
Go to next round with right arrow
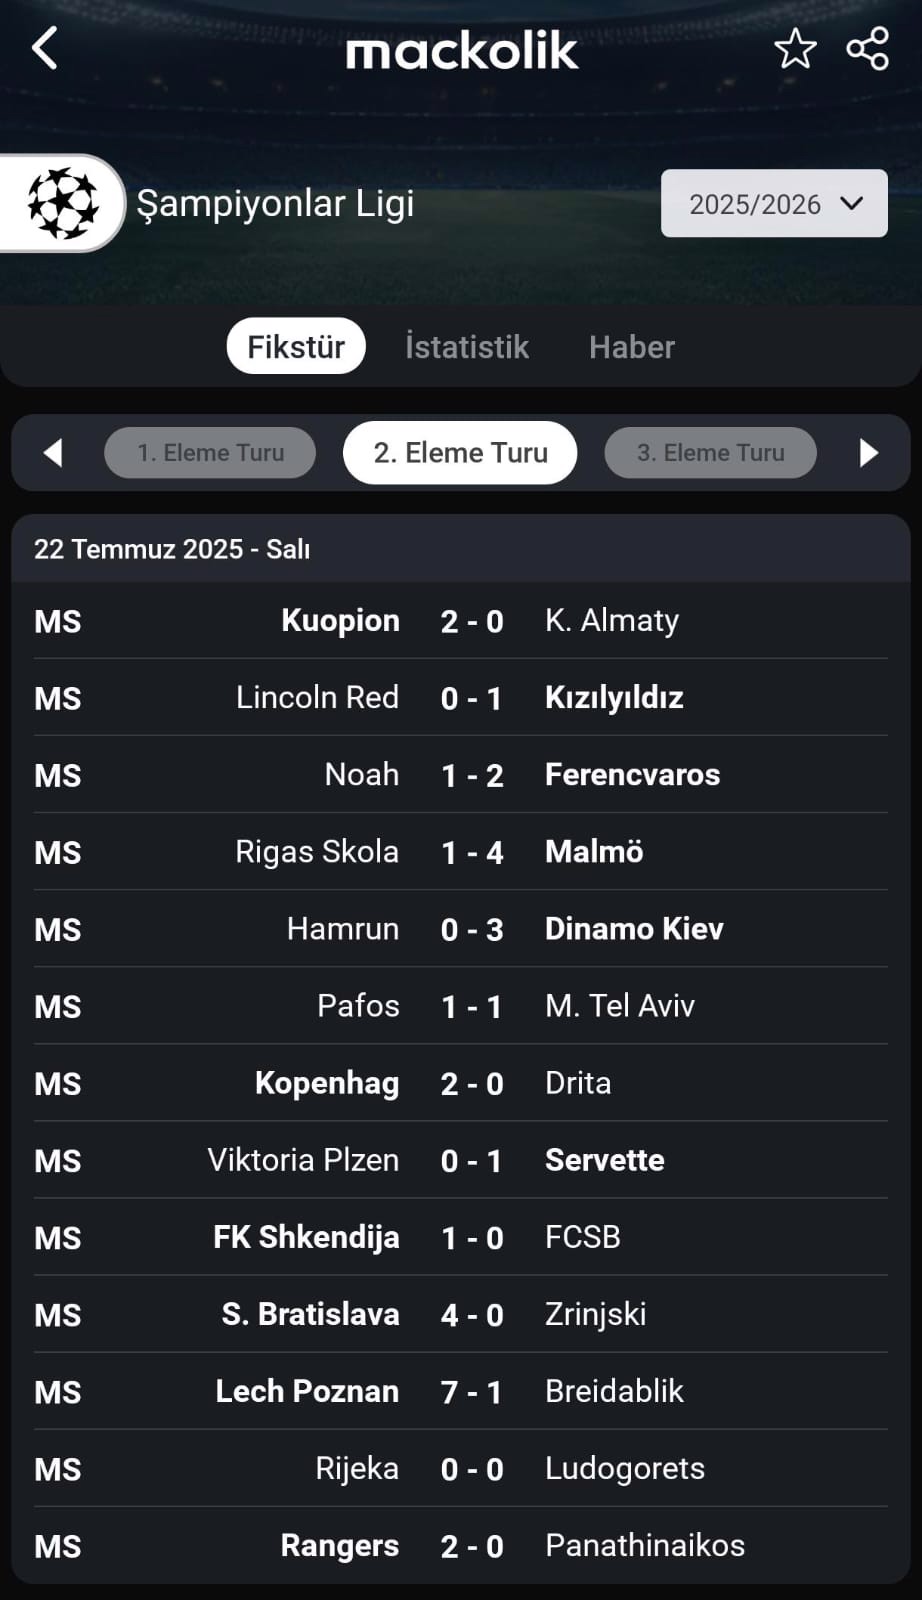(x=869, y=453)
